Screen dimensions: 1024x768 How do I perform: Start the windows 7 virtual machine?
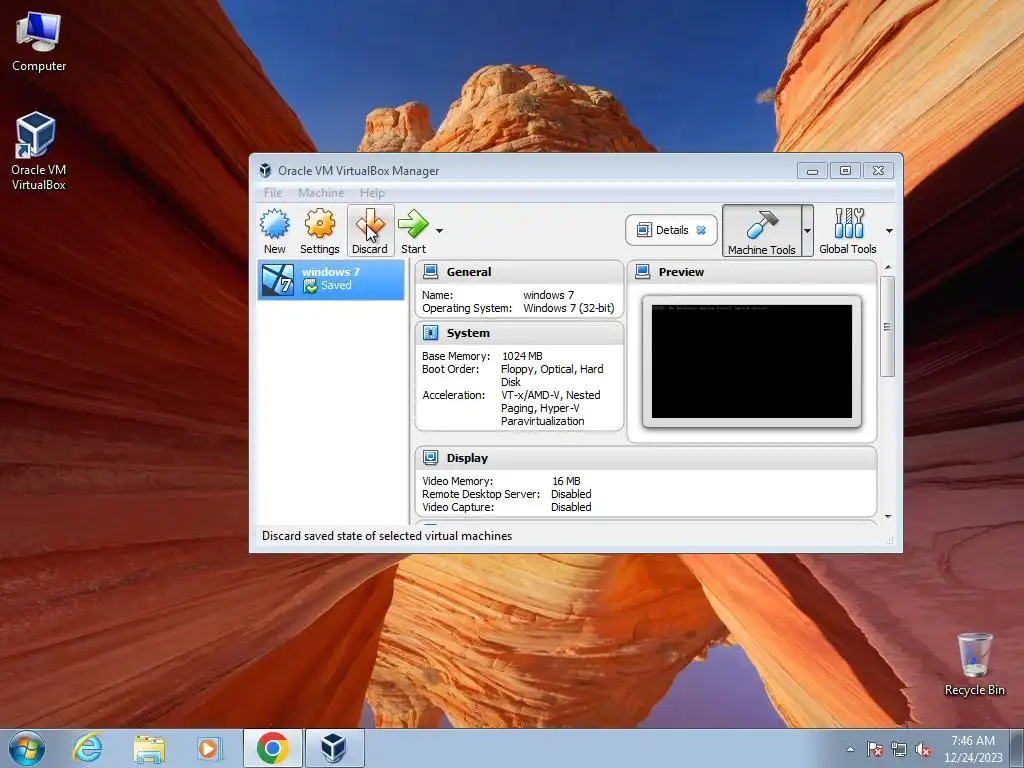[413, 231]
